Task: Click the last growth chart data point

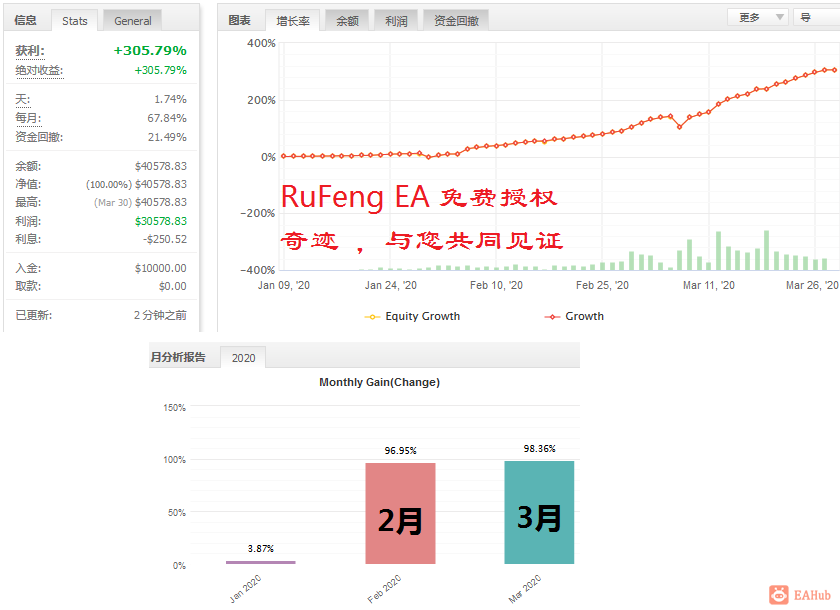Action: 834,70
